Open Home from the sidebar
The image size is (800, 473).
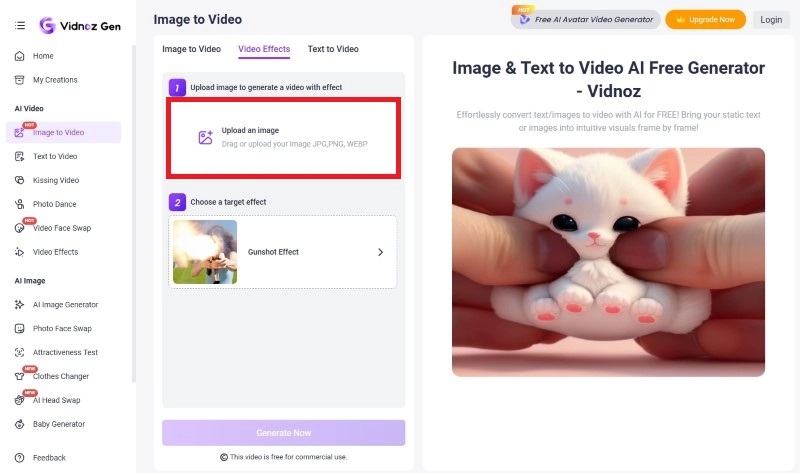(43, 56)
